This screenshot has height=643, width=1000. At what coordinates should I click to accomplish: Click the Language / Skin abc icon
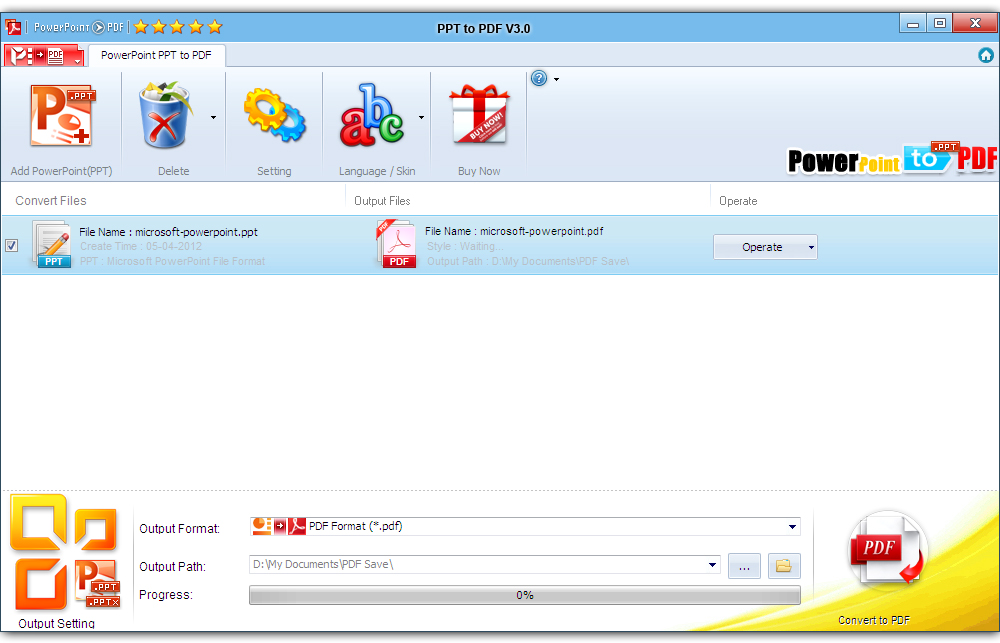click(372, 115)
